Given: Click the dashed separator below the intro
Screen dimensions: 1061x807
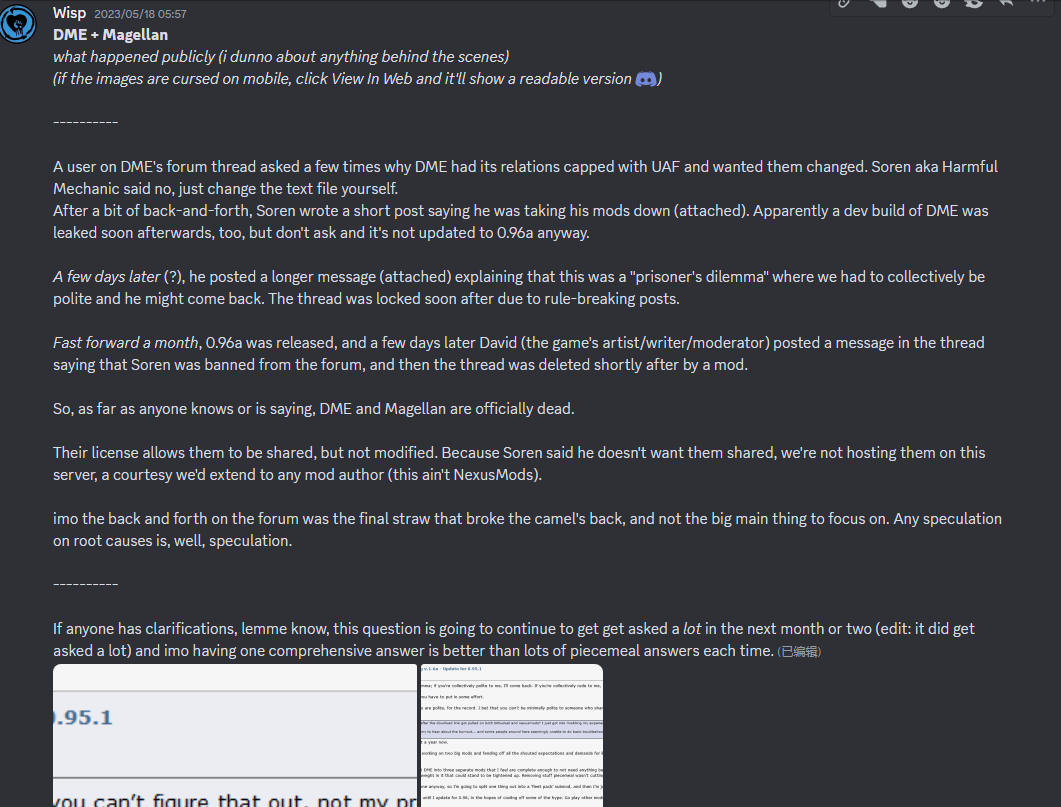Looking at the screenshot, I should [x=85, y=122].
